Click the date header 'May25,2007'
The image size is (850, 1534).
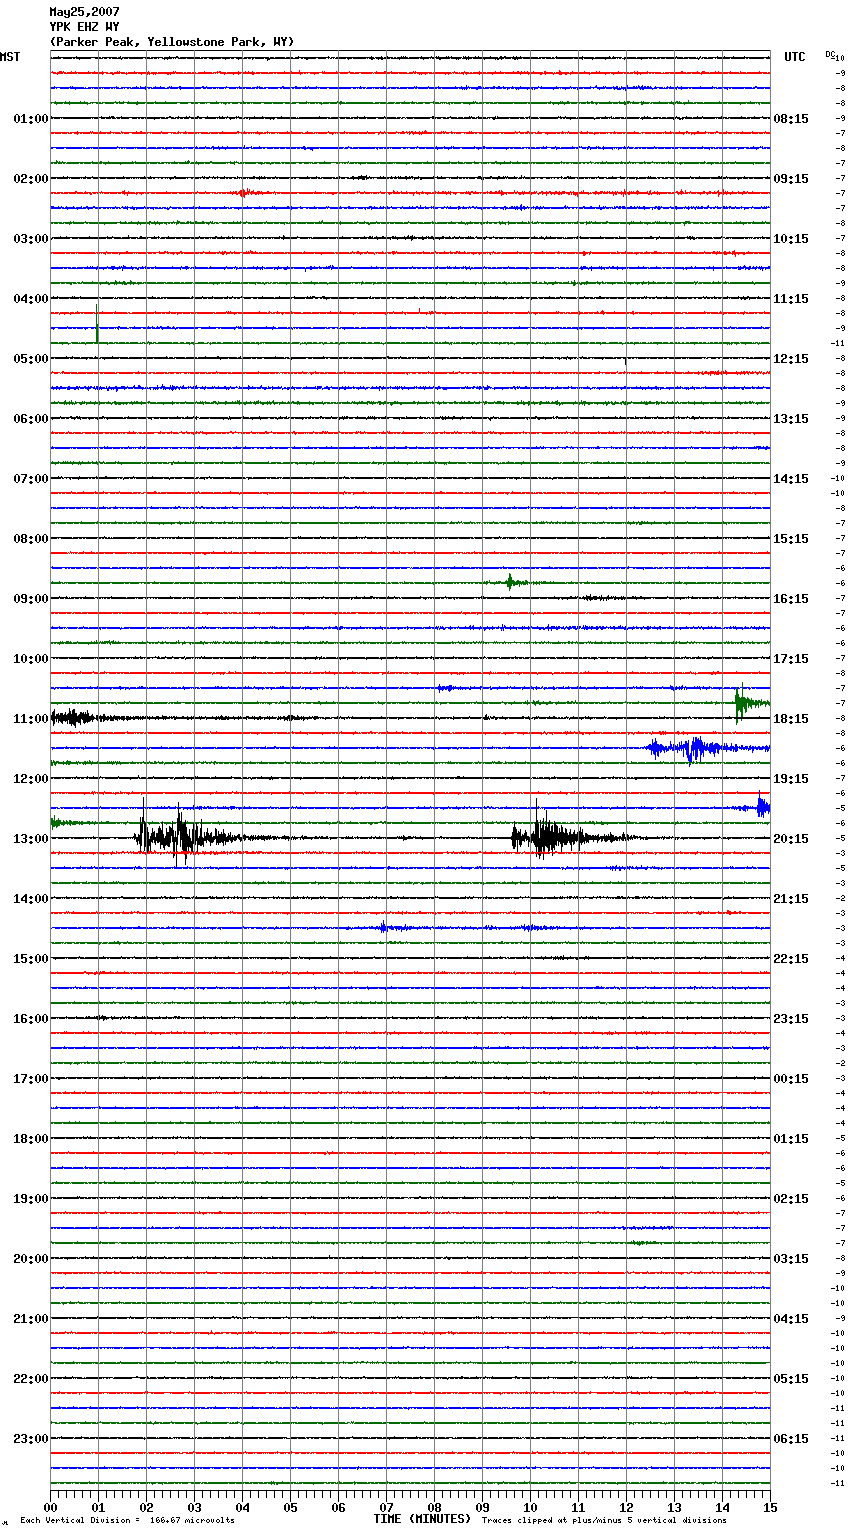click(x=85, y=12)
